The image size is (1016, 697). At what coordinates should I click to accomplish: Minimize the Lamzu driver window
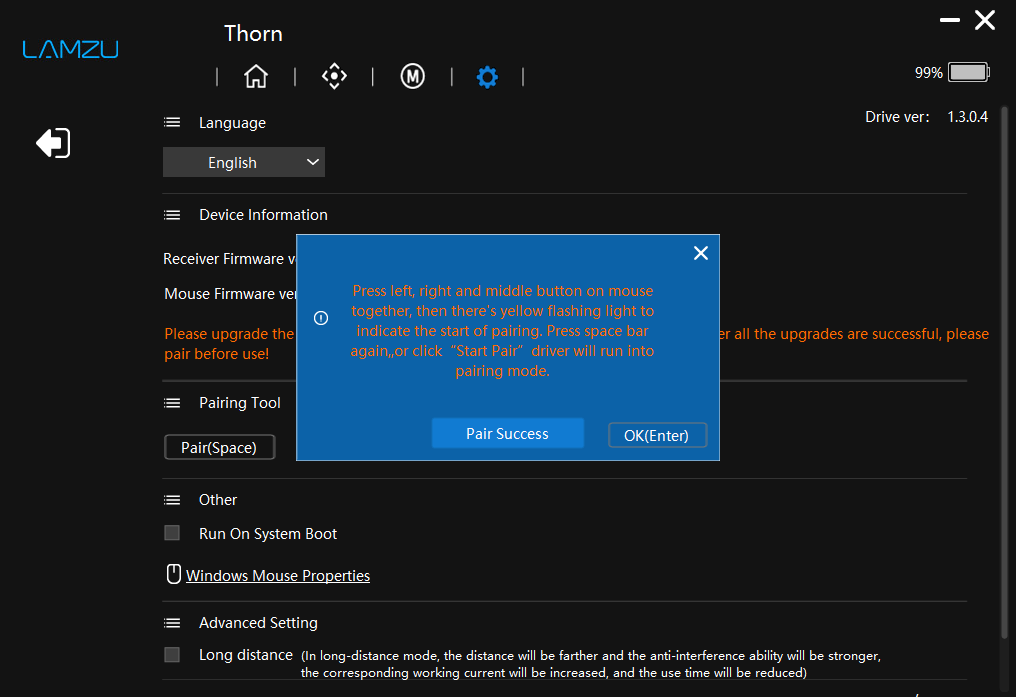tap(950, 20)
